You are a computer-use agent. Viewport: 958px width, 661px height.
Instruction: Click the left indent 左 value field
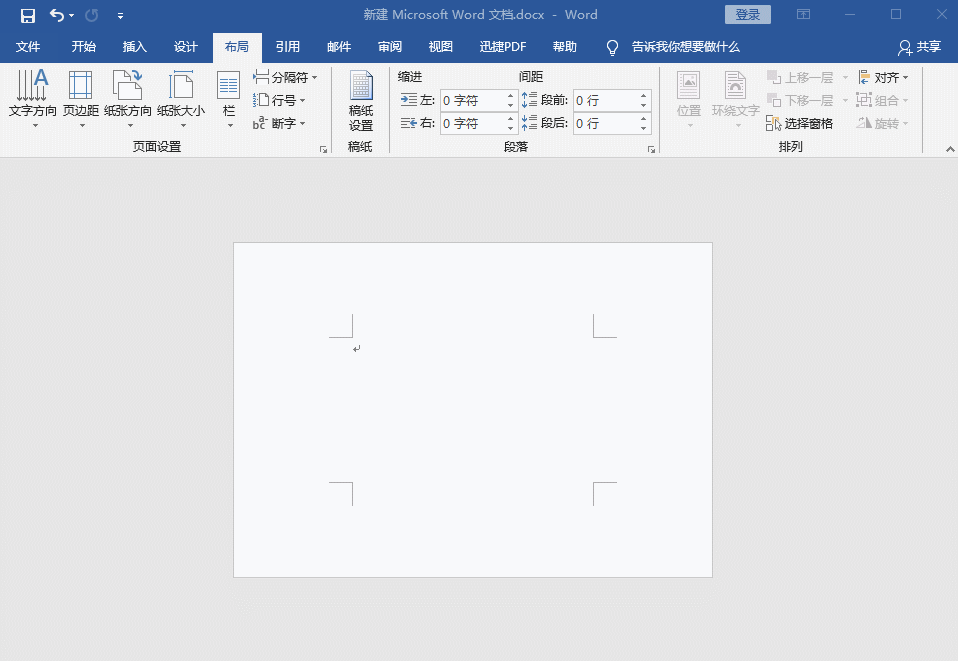[x=472, y=101]
